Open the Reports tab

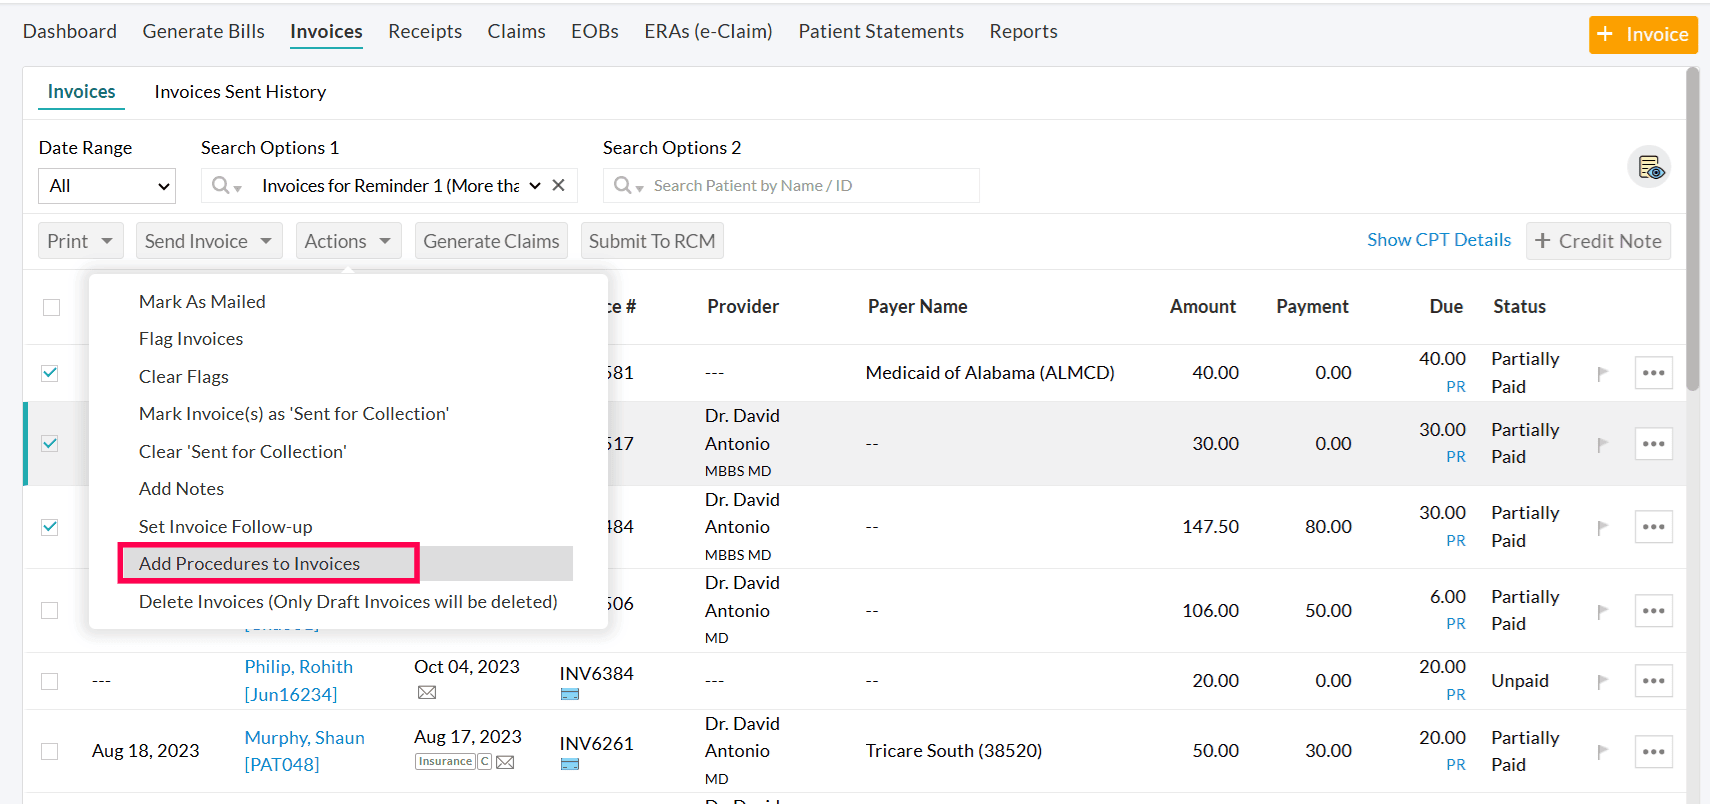click(x=1023, y=32)
